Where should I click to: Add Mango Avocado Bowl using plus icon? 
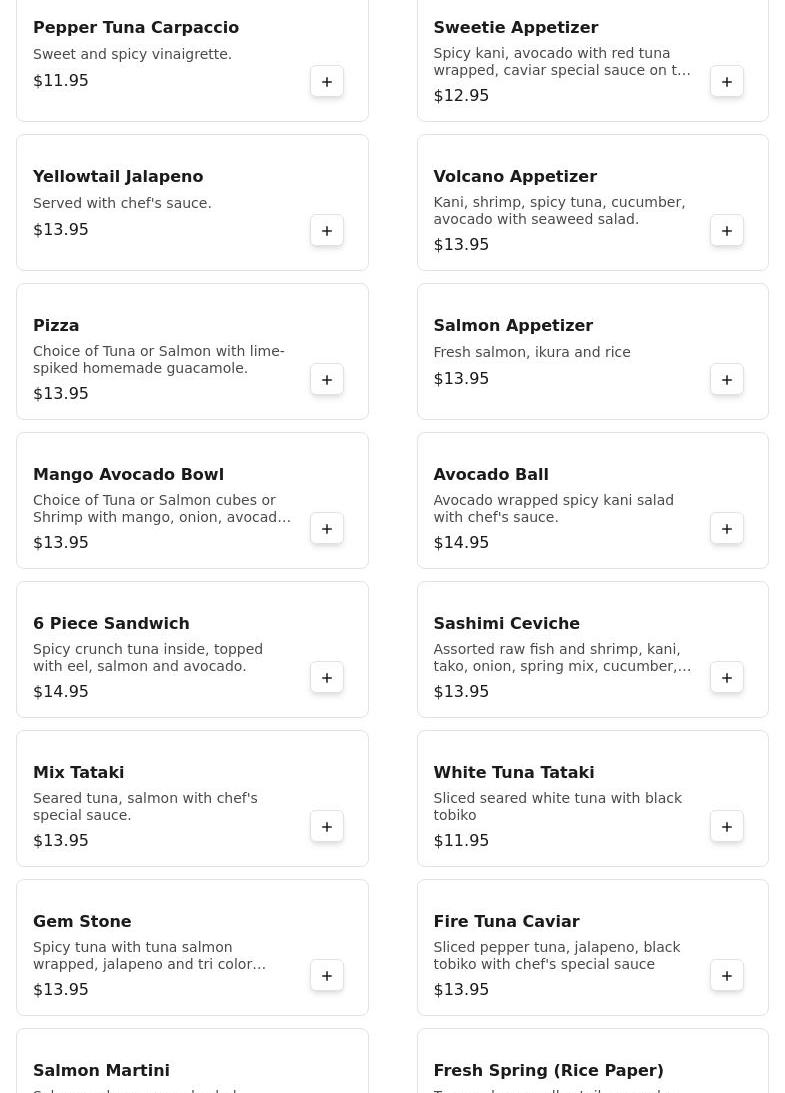pos(327,529)
